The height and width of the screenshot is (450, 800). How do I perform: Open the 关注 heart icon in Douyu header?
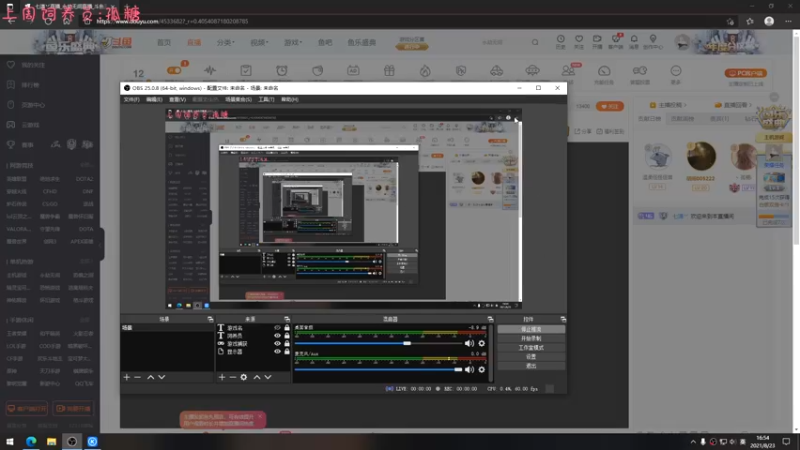click(x=579, y=41)
